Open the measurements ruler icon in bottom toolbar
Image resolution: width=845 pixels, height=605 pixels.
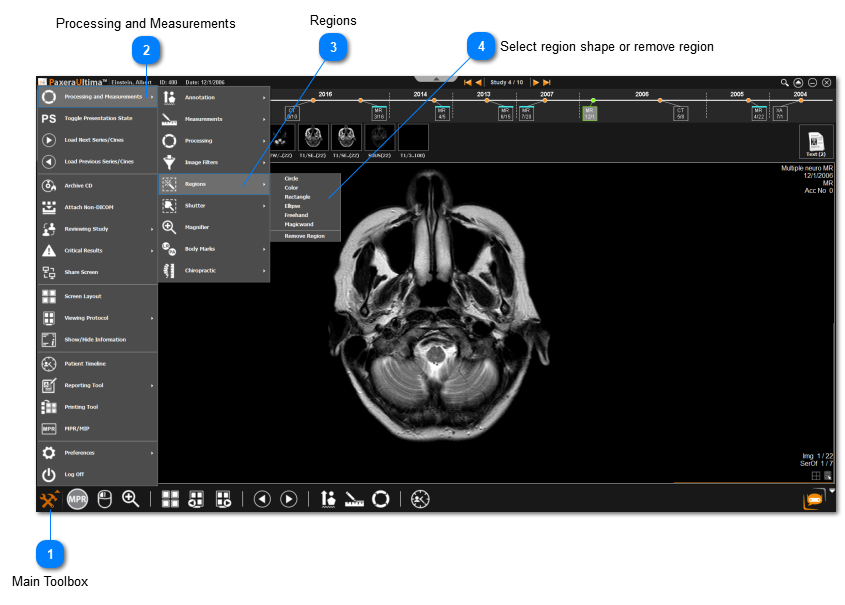point(353,499)
